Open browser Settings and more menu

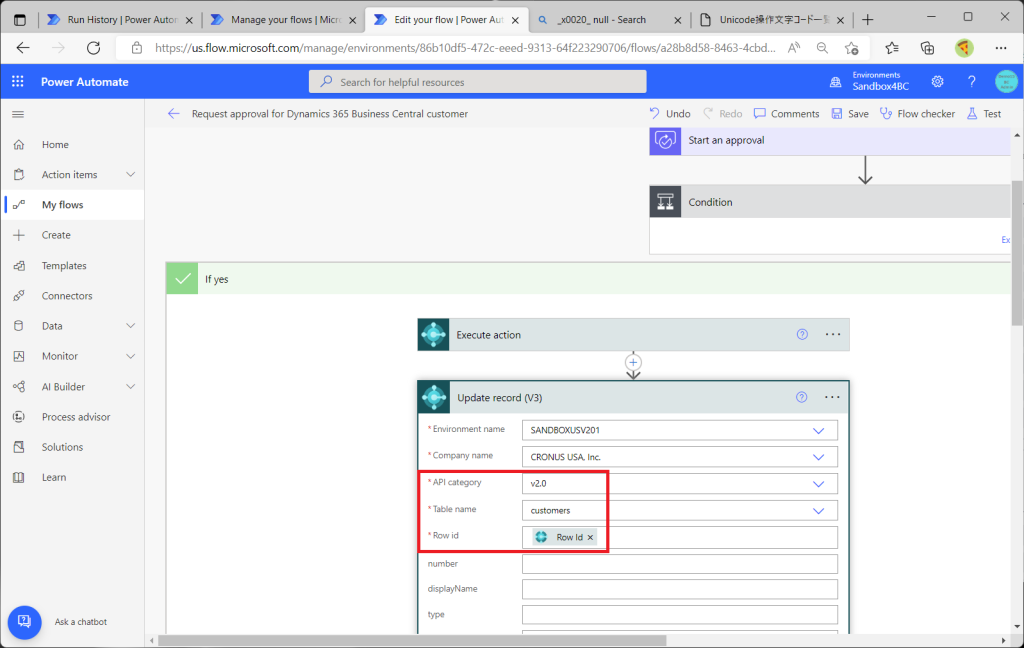(x=1000, y=48)
